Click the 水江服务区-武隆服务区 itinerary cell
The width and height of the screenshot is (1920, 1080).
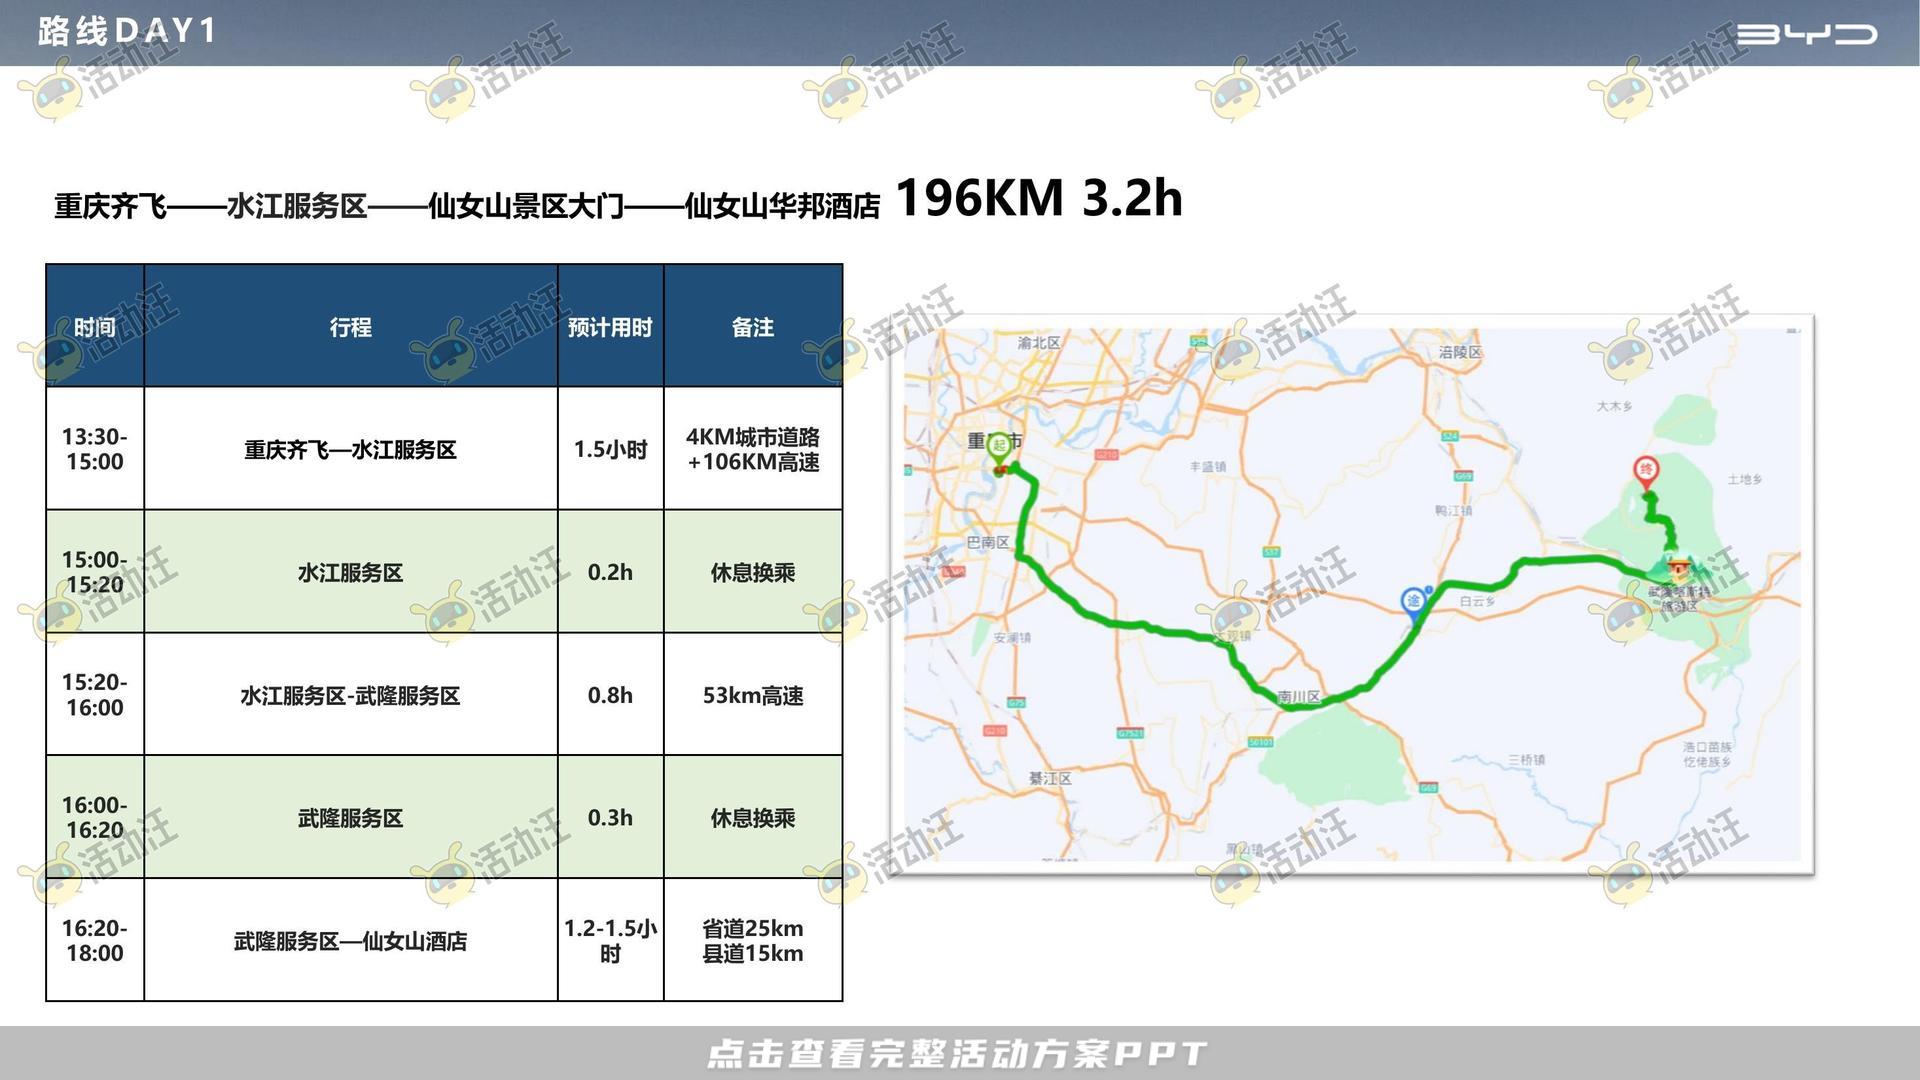pyautogui.click(x=351, y=695)
